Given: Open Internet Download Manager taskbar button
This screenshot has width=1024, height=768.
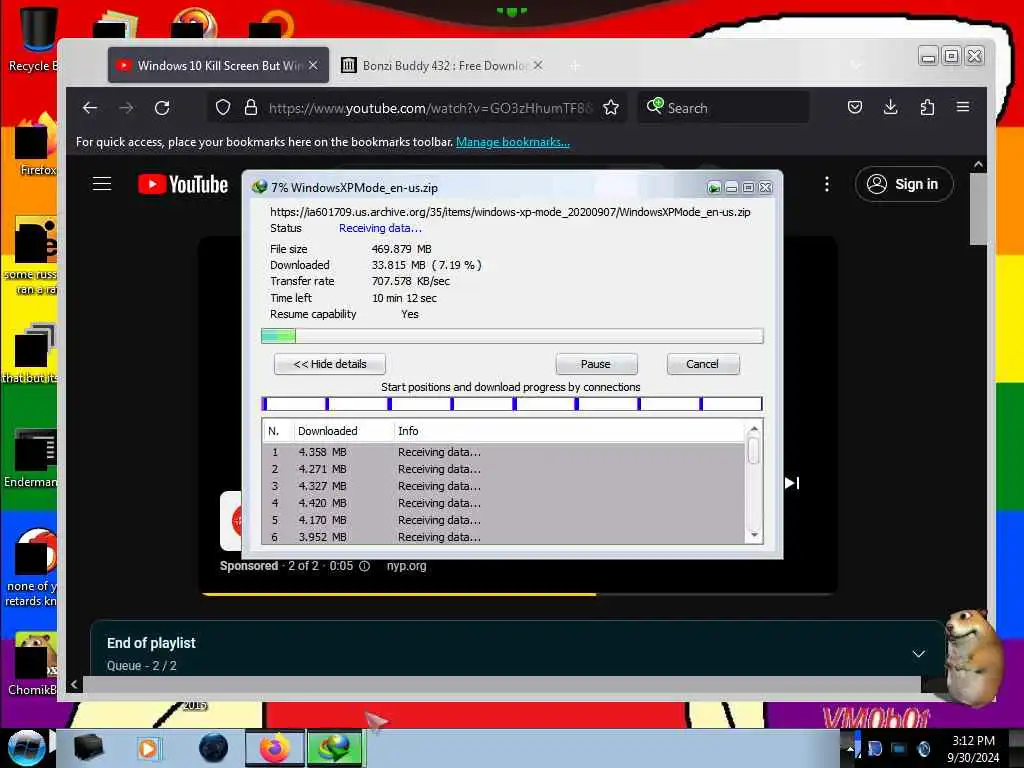Looking at the screenshot, I should (x=334, y=748).
